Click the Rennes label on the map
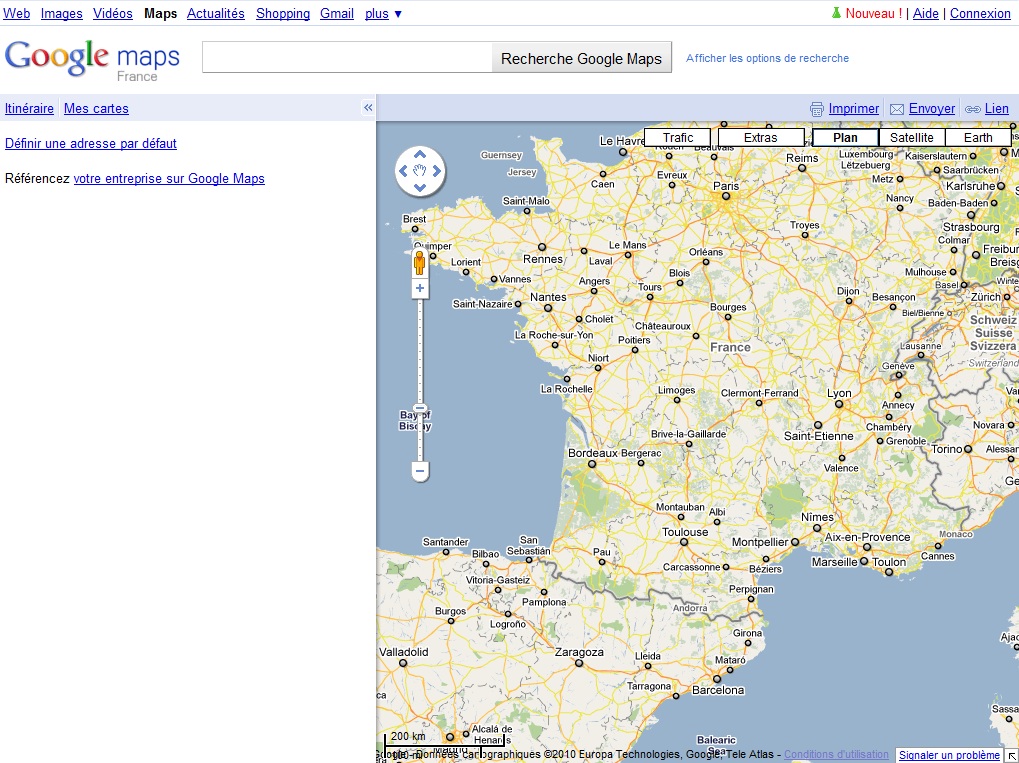 pos(543,259)
